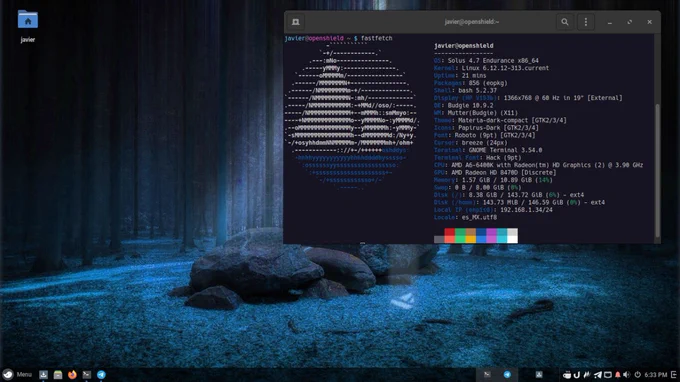Launch the downloads tray icon in panel
680x382 pixels.
tap(43, 375)
